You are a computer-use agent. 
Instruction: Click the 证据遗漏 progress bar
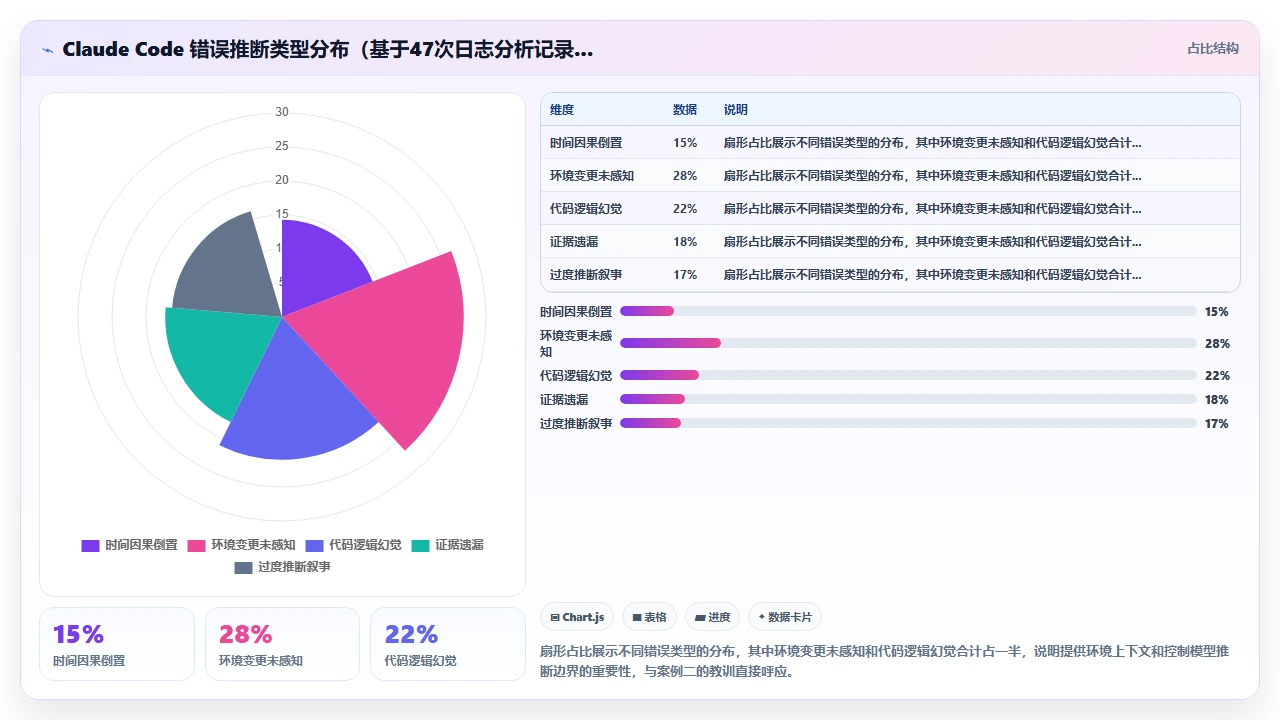point(908,399)
